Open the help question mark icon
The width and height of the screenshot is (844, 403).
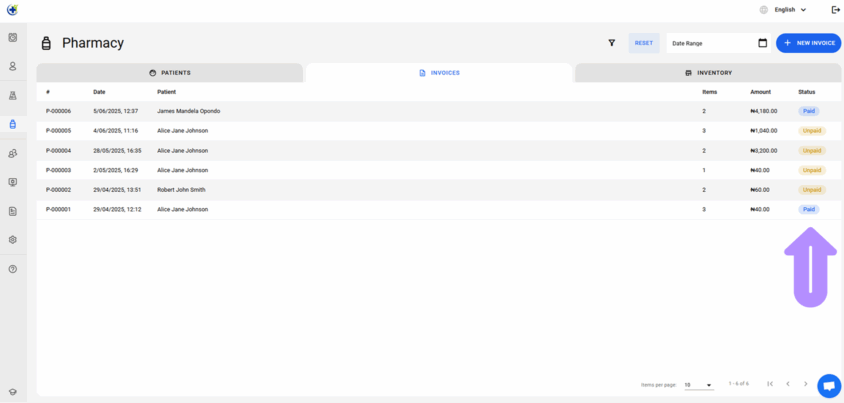(13, 269)
